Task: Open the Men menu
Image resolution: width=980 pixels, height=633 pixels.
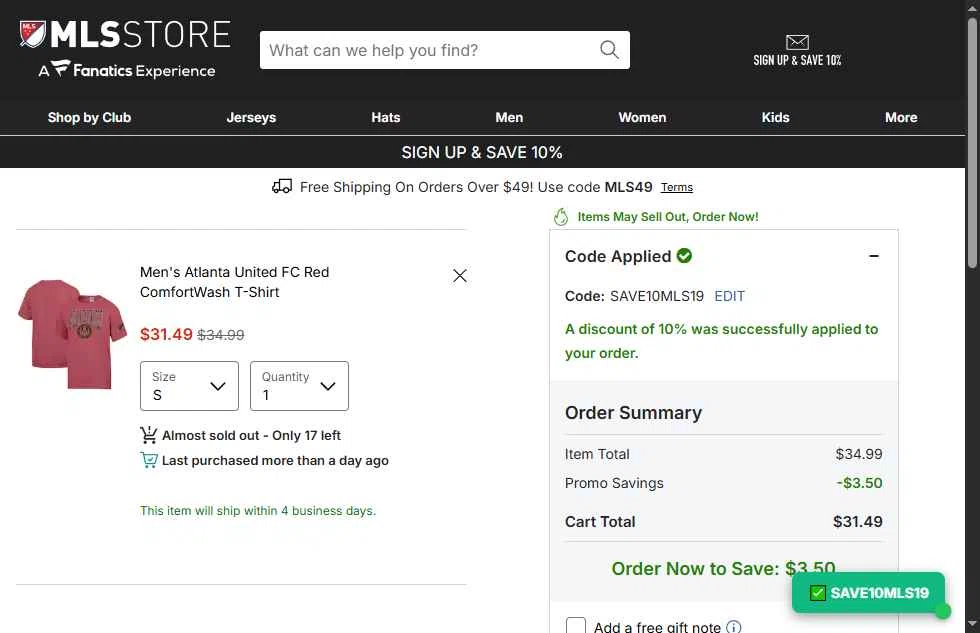Action: click(509, 117)
